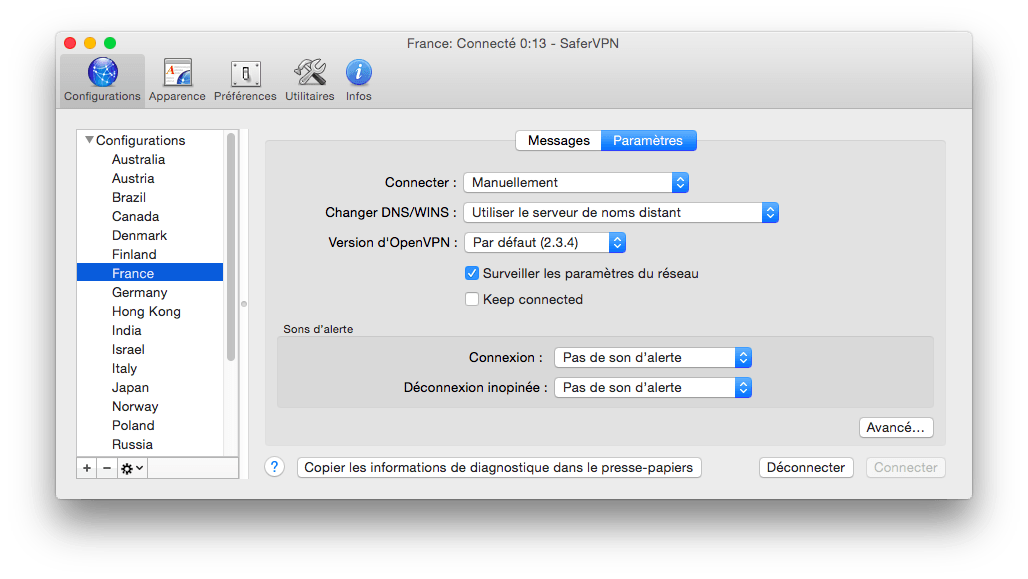Copy diagnostic info to the clipboard
Image resolution: width=1028 pixels, height=579 pixels.
(x=499, y=468)
